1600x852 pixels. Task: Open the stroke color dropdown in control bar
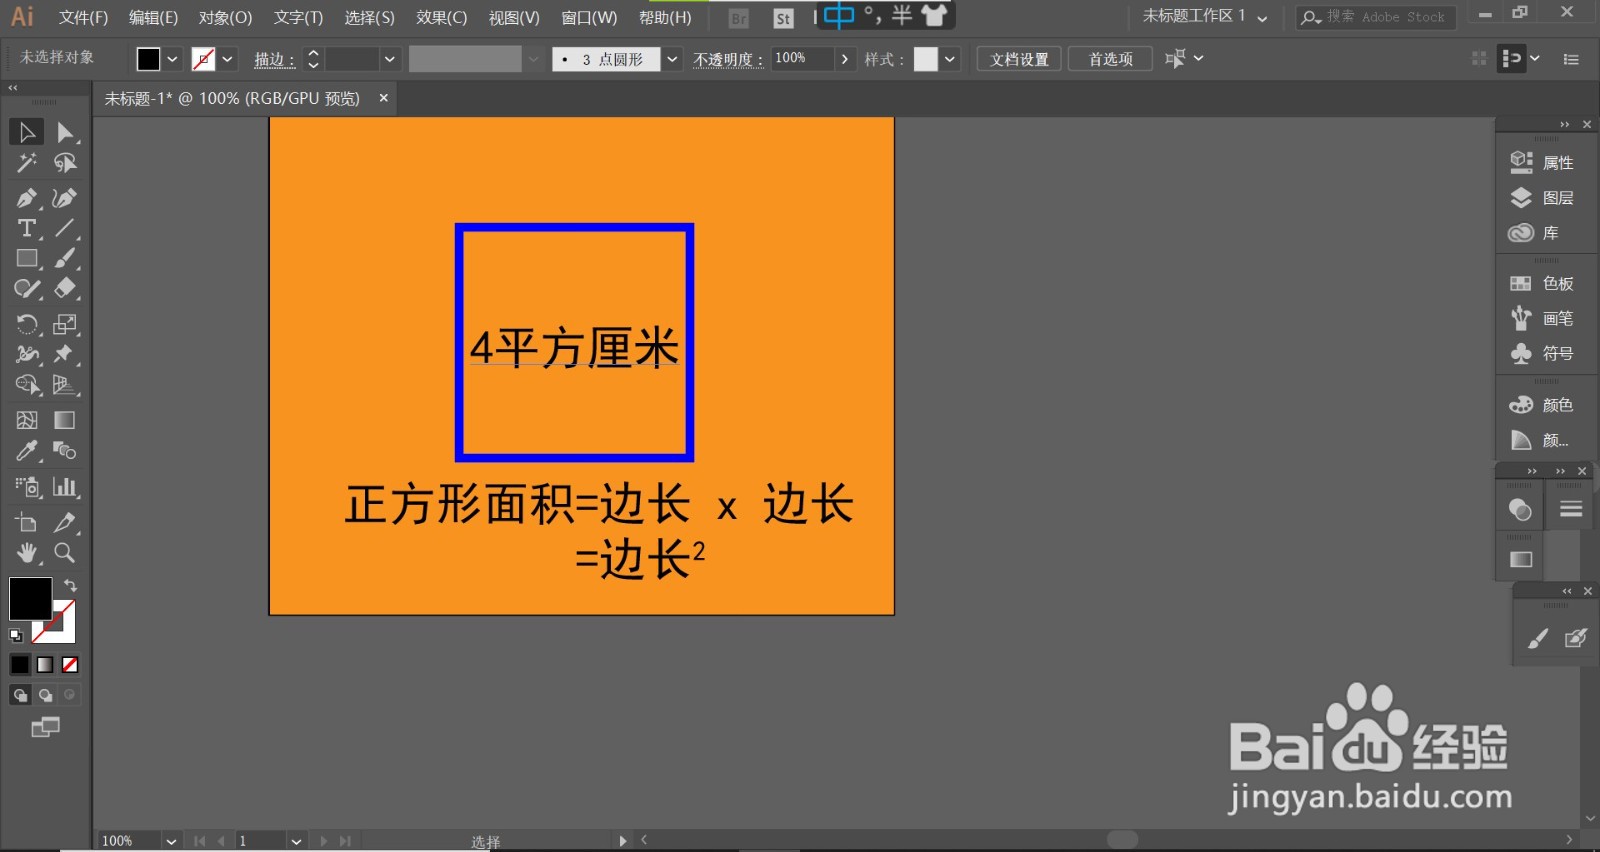(x=228, y=59)
